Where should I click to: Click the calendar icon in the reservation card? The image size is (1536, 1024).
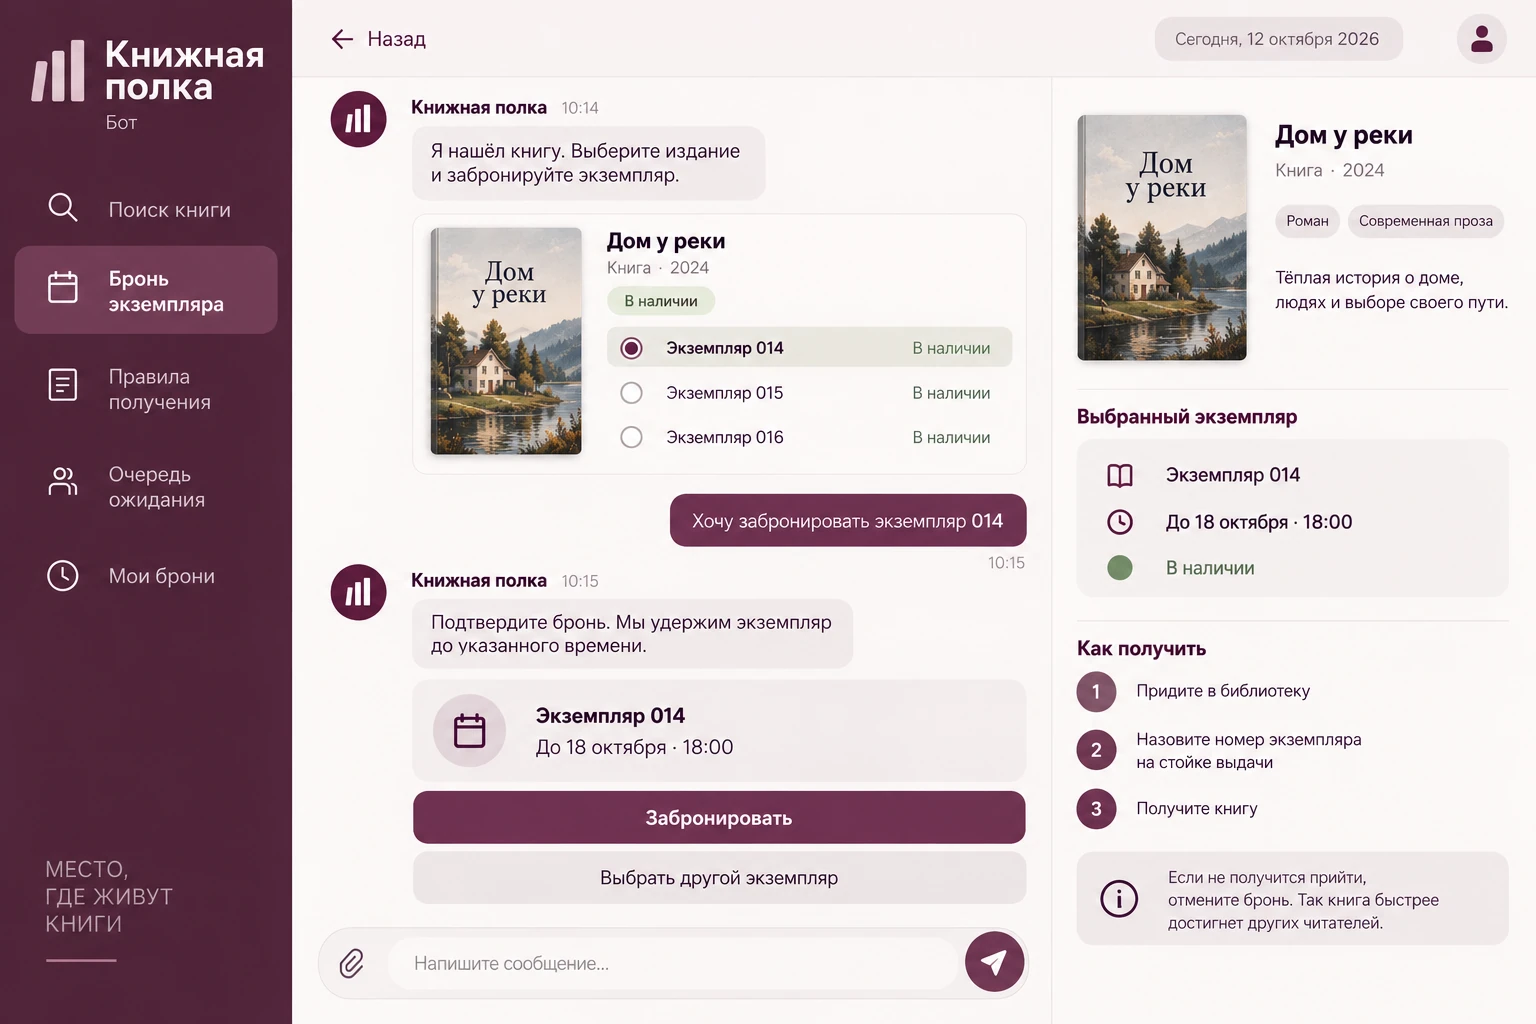[x=469, y=731]
